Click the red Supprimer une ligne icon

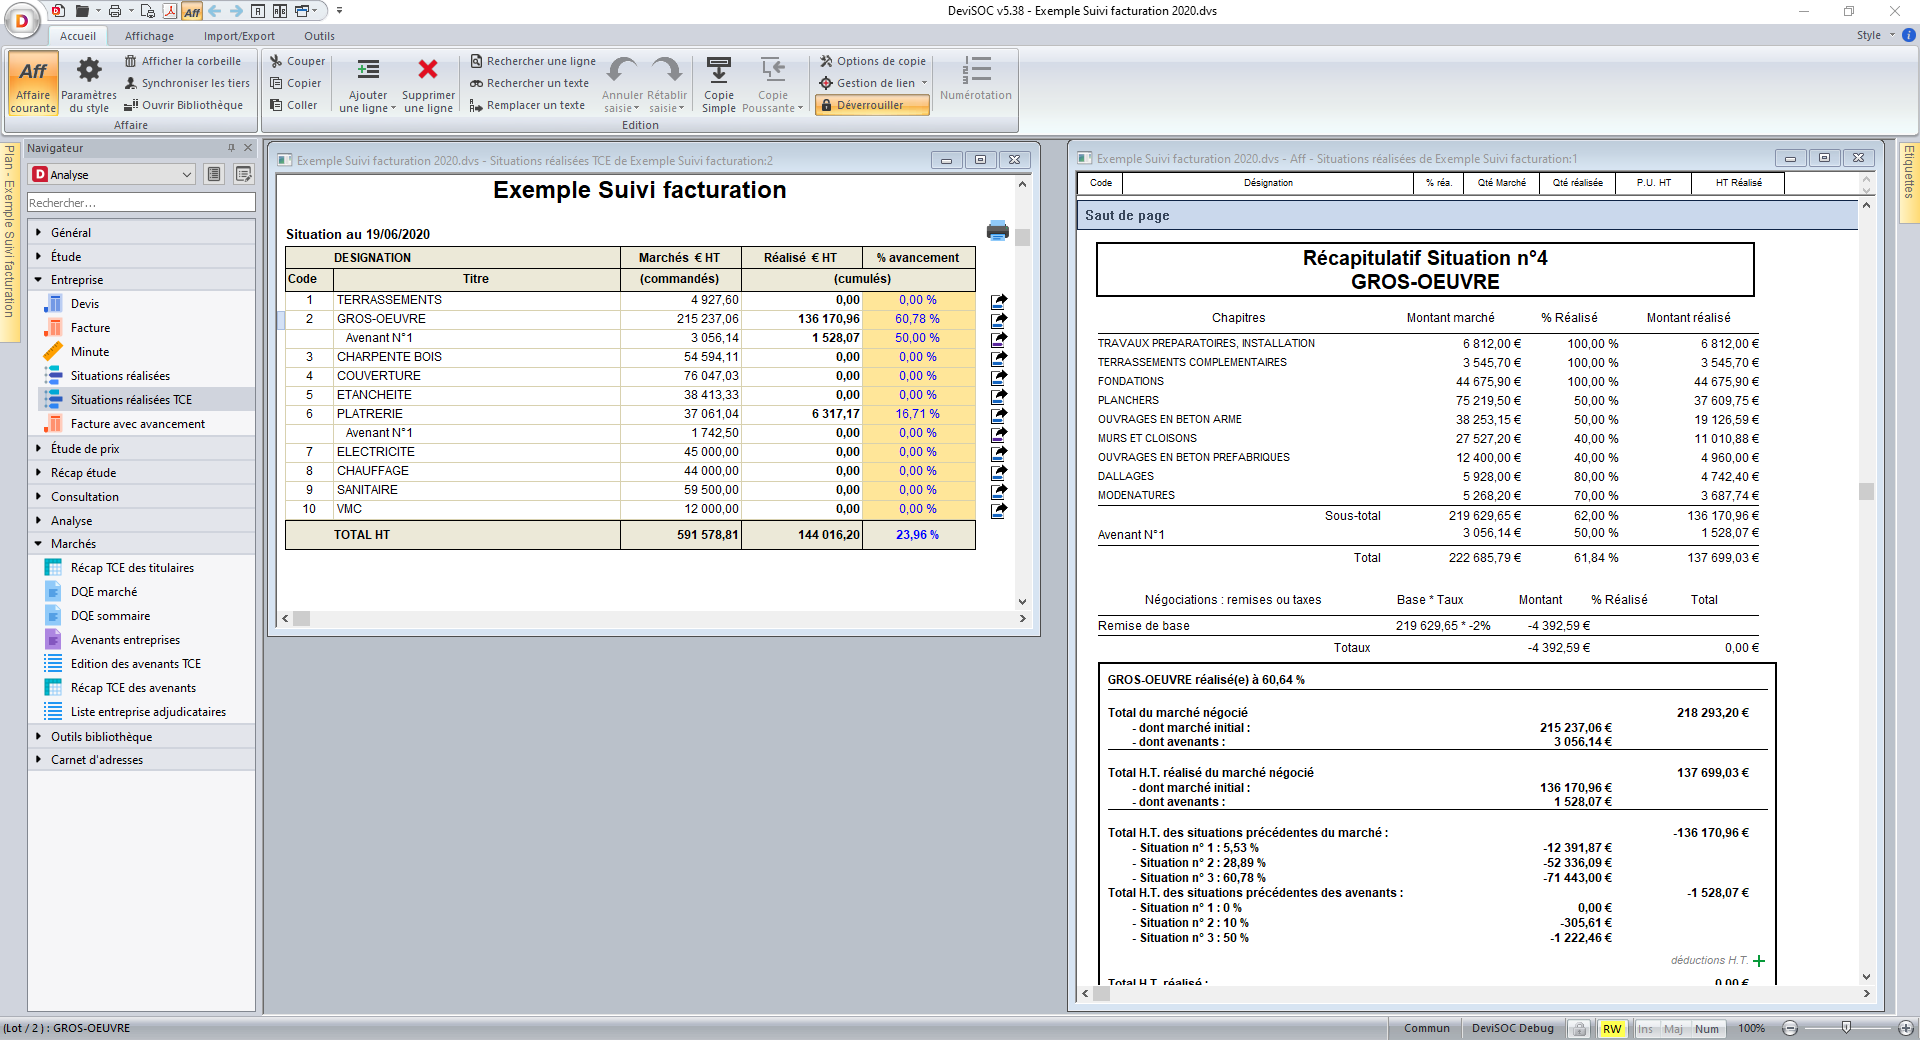428,70
